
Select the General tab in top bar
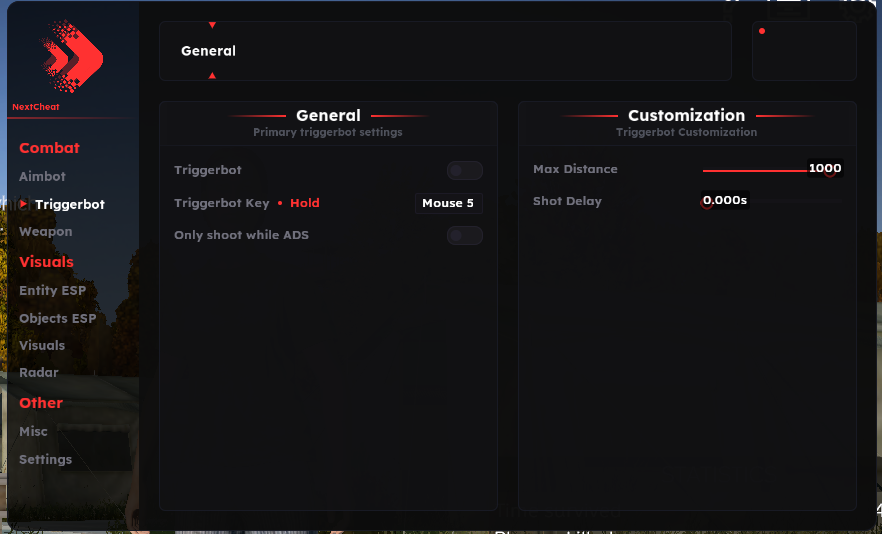click(x=208, y=51)
